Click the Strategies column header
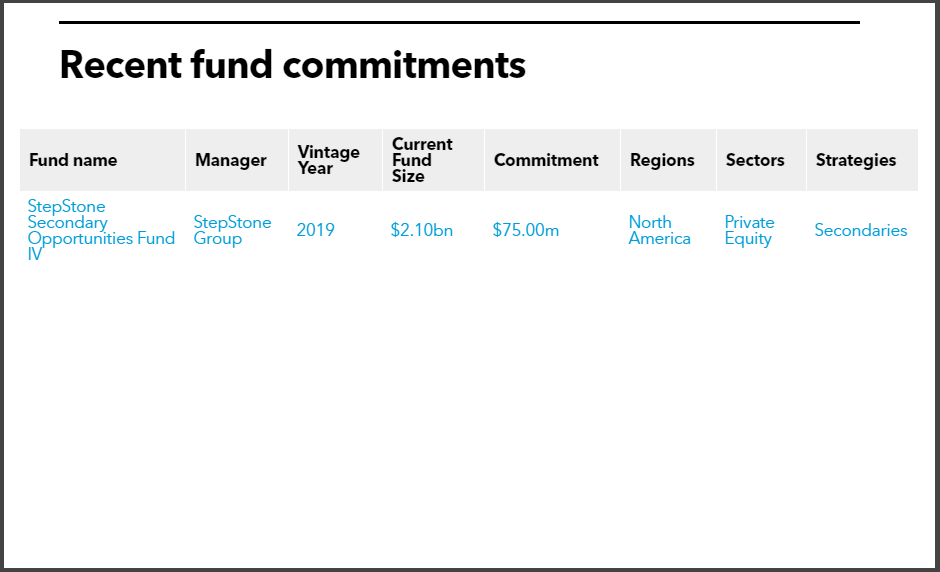The image size is (940, 572). click(855, 160)
